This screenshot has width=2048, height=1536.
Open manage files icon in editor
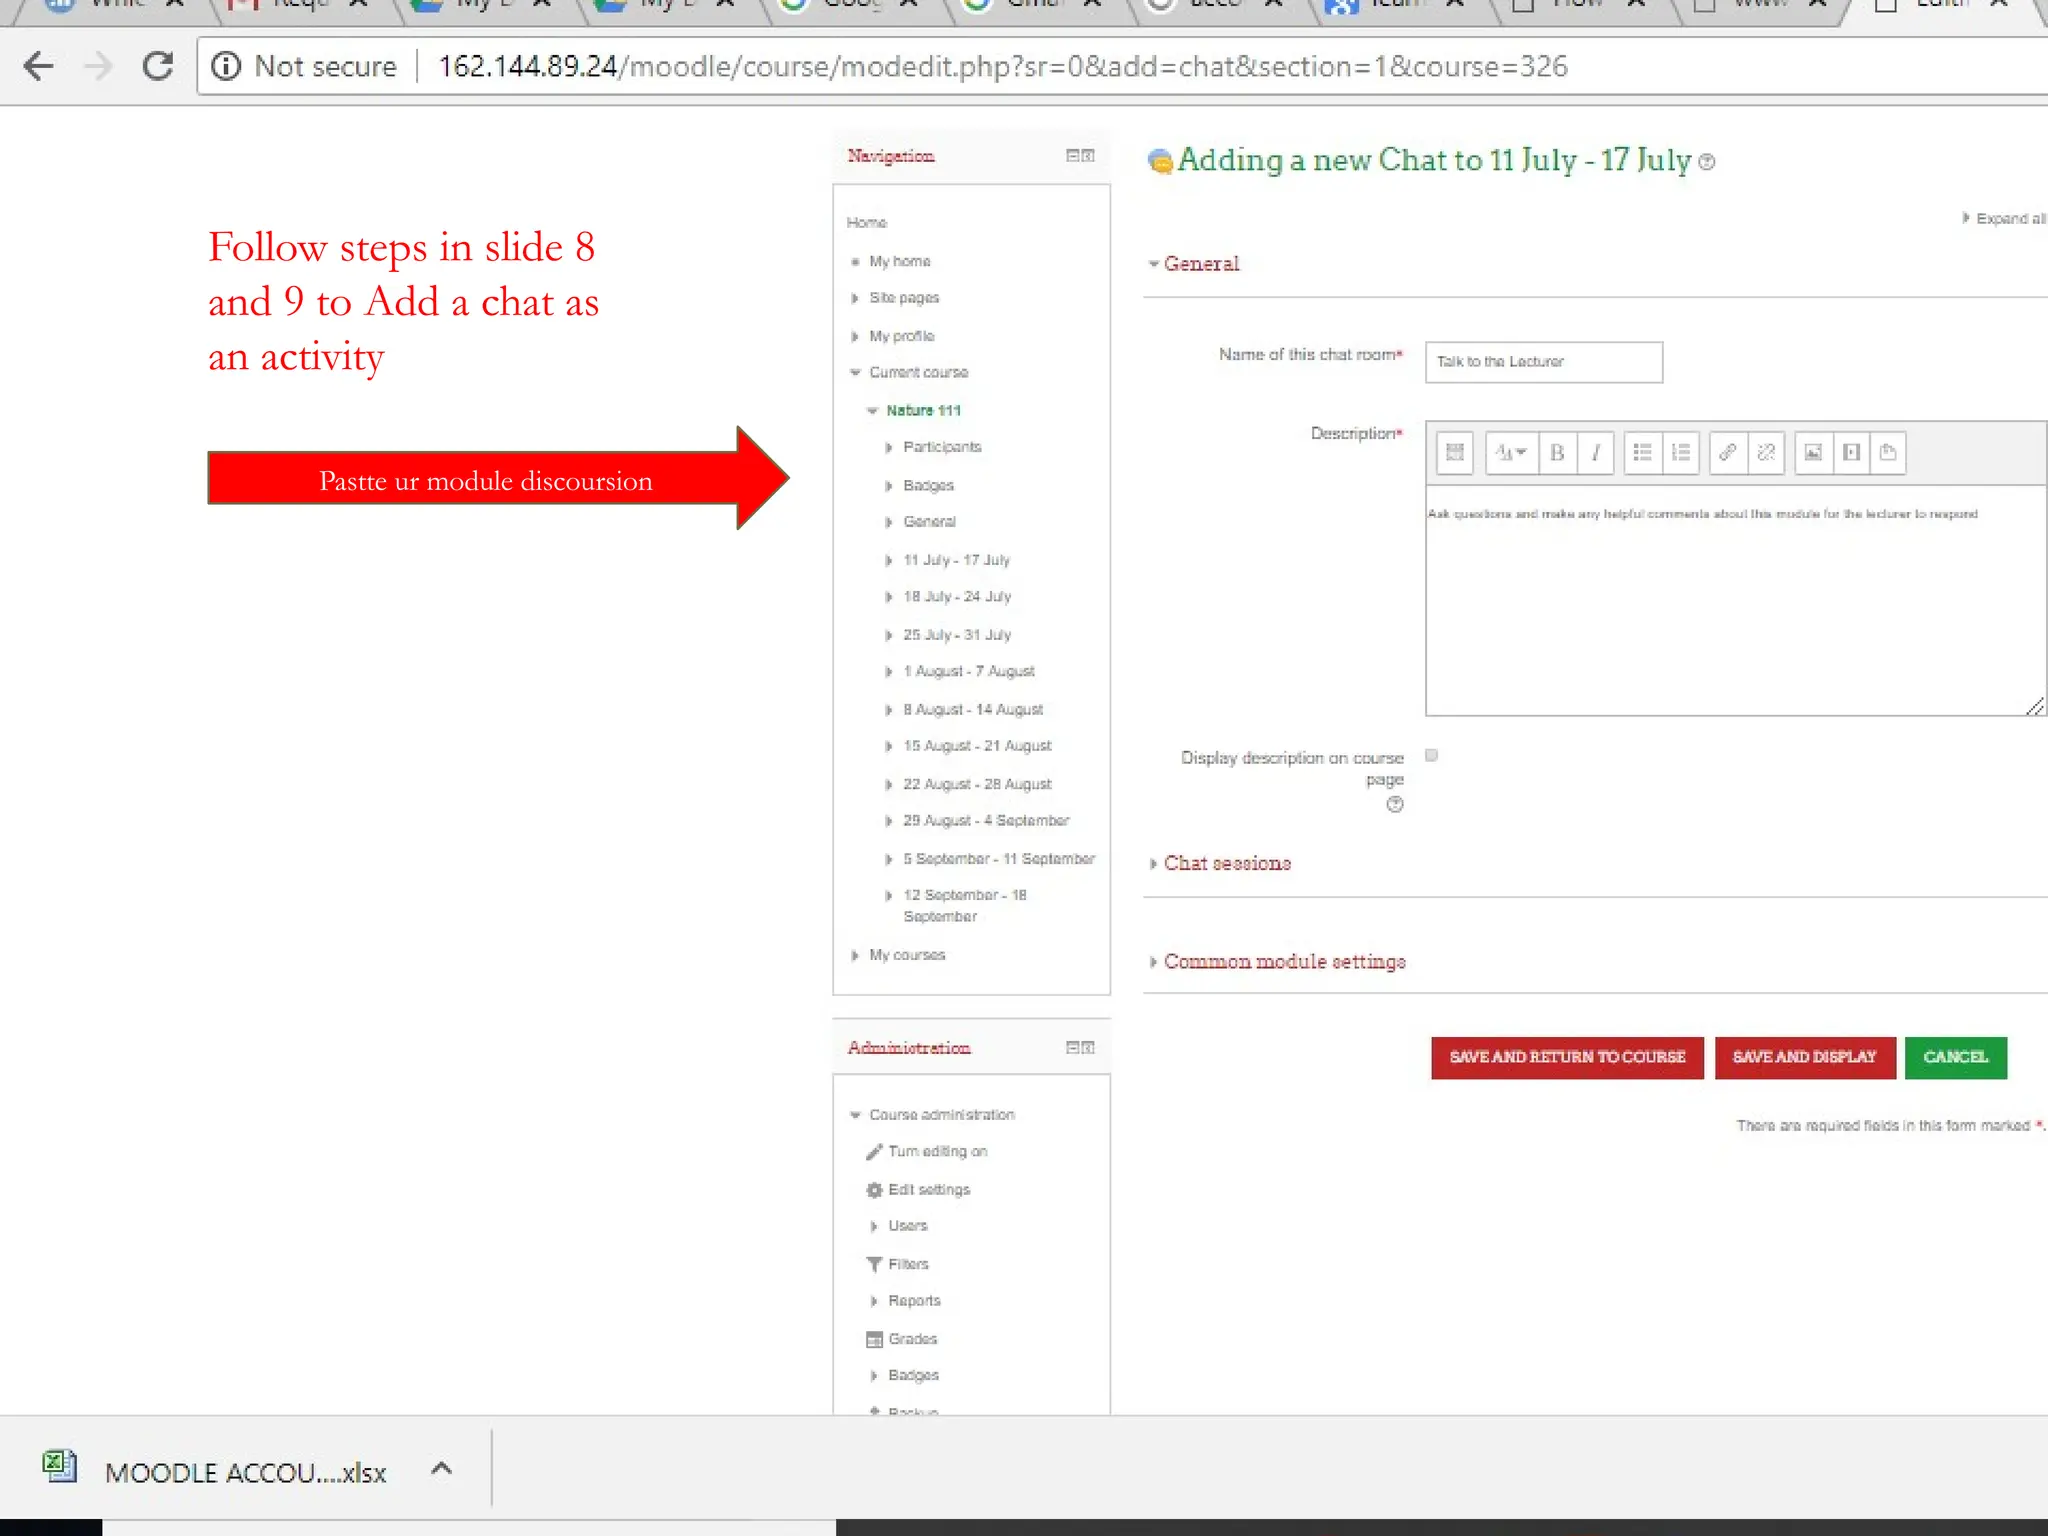[x=1888, y=453]
